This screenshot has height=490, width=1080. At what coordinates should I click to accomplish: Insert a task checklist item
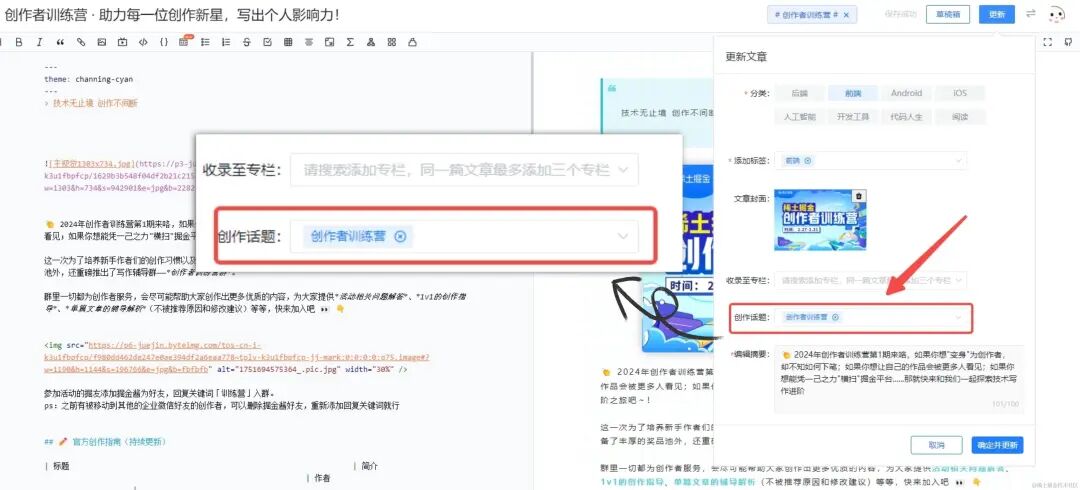tap(267, 43)
